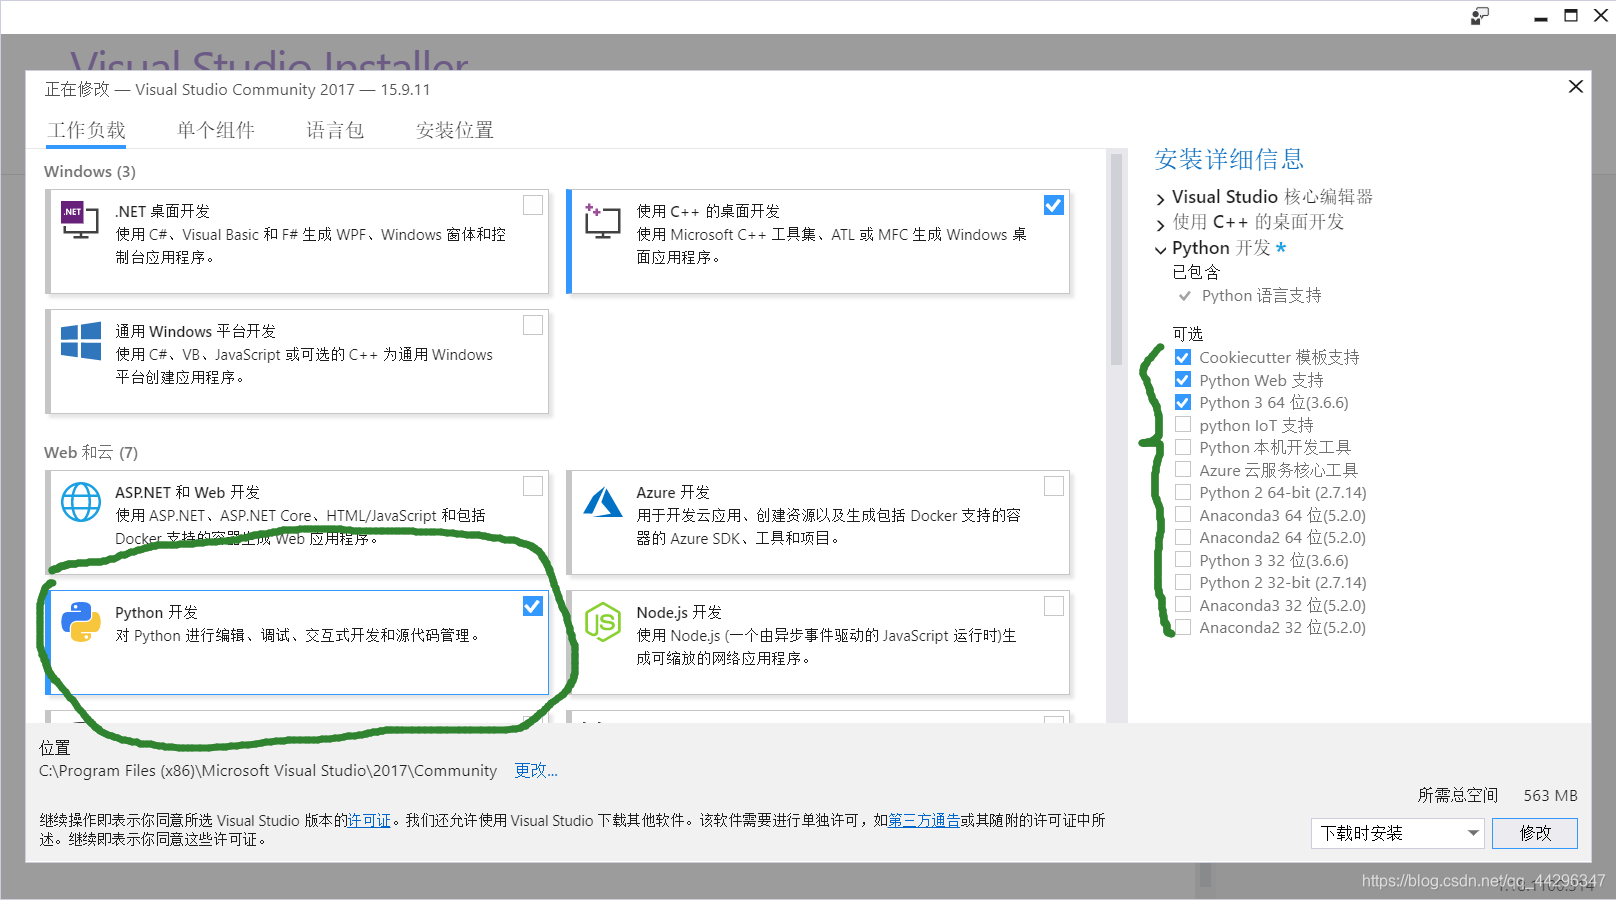This screenshot has height=900, width=1616.
Task: Open the 下载时安装 install mode dropdown
Action: point(1397,833)
